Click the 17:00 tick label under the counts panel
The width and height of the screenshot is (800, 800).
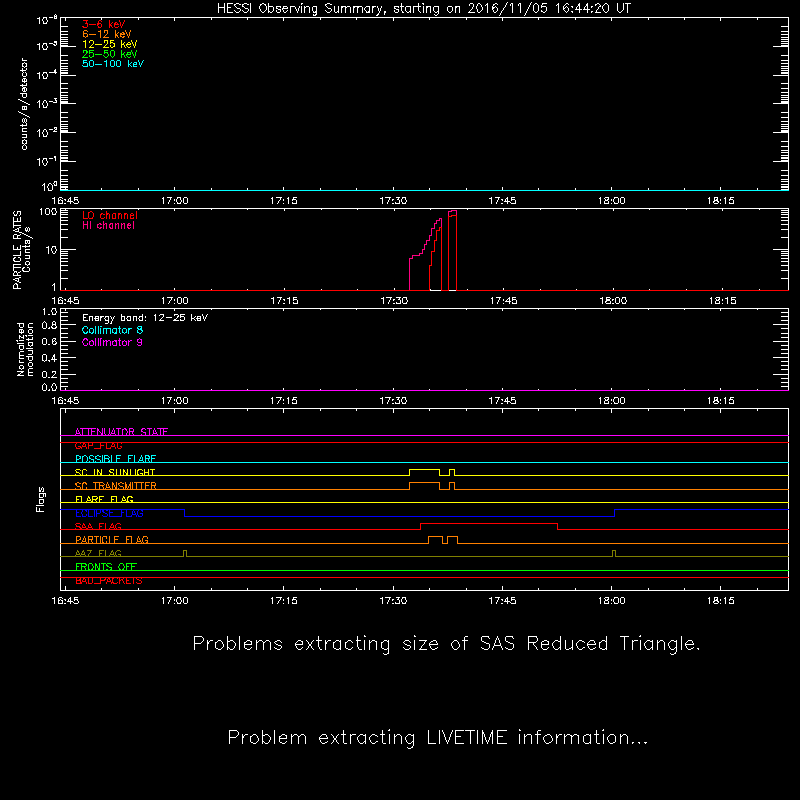[174, 201]
